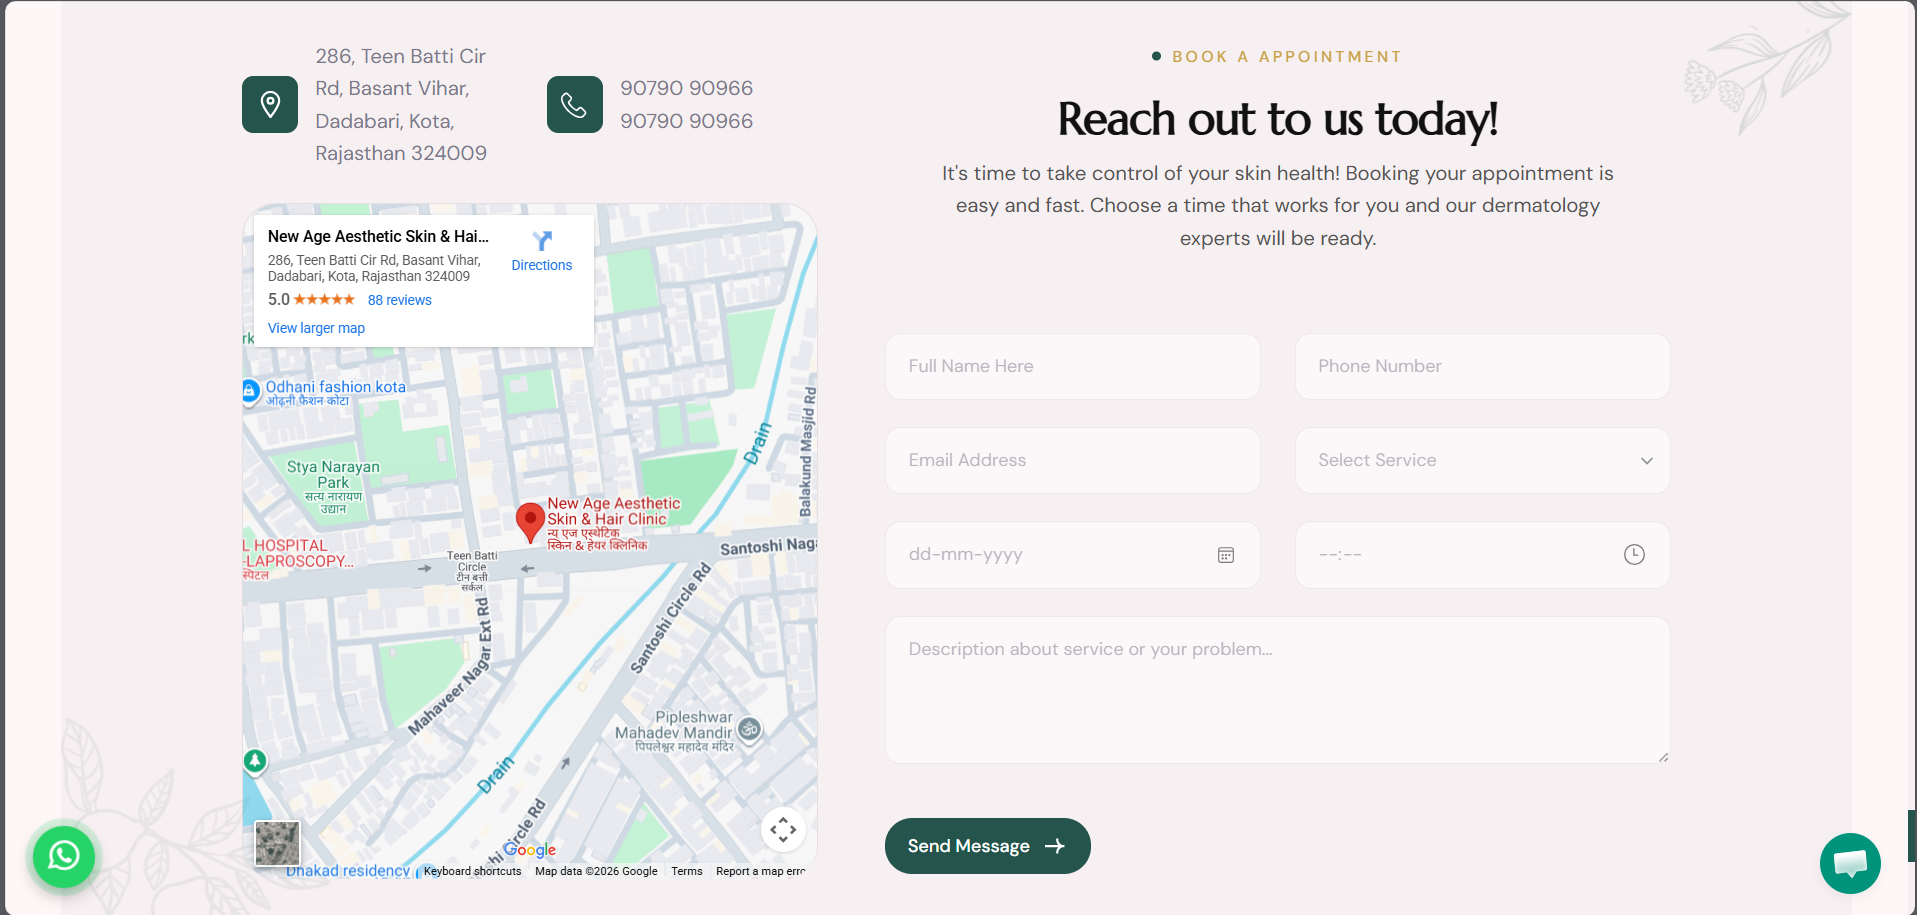Screen dimensions: 1917x915
Task: Click the Full Name Here input field
Action: click(x=1072, y=367)
